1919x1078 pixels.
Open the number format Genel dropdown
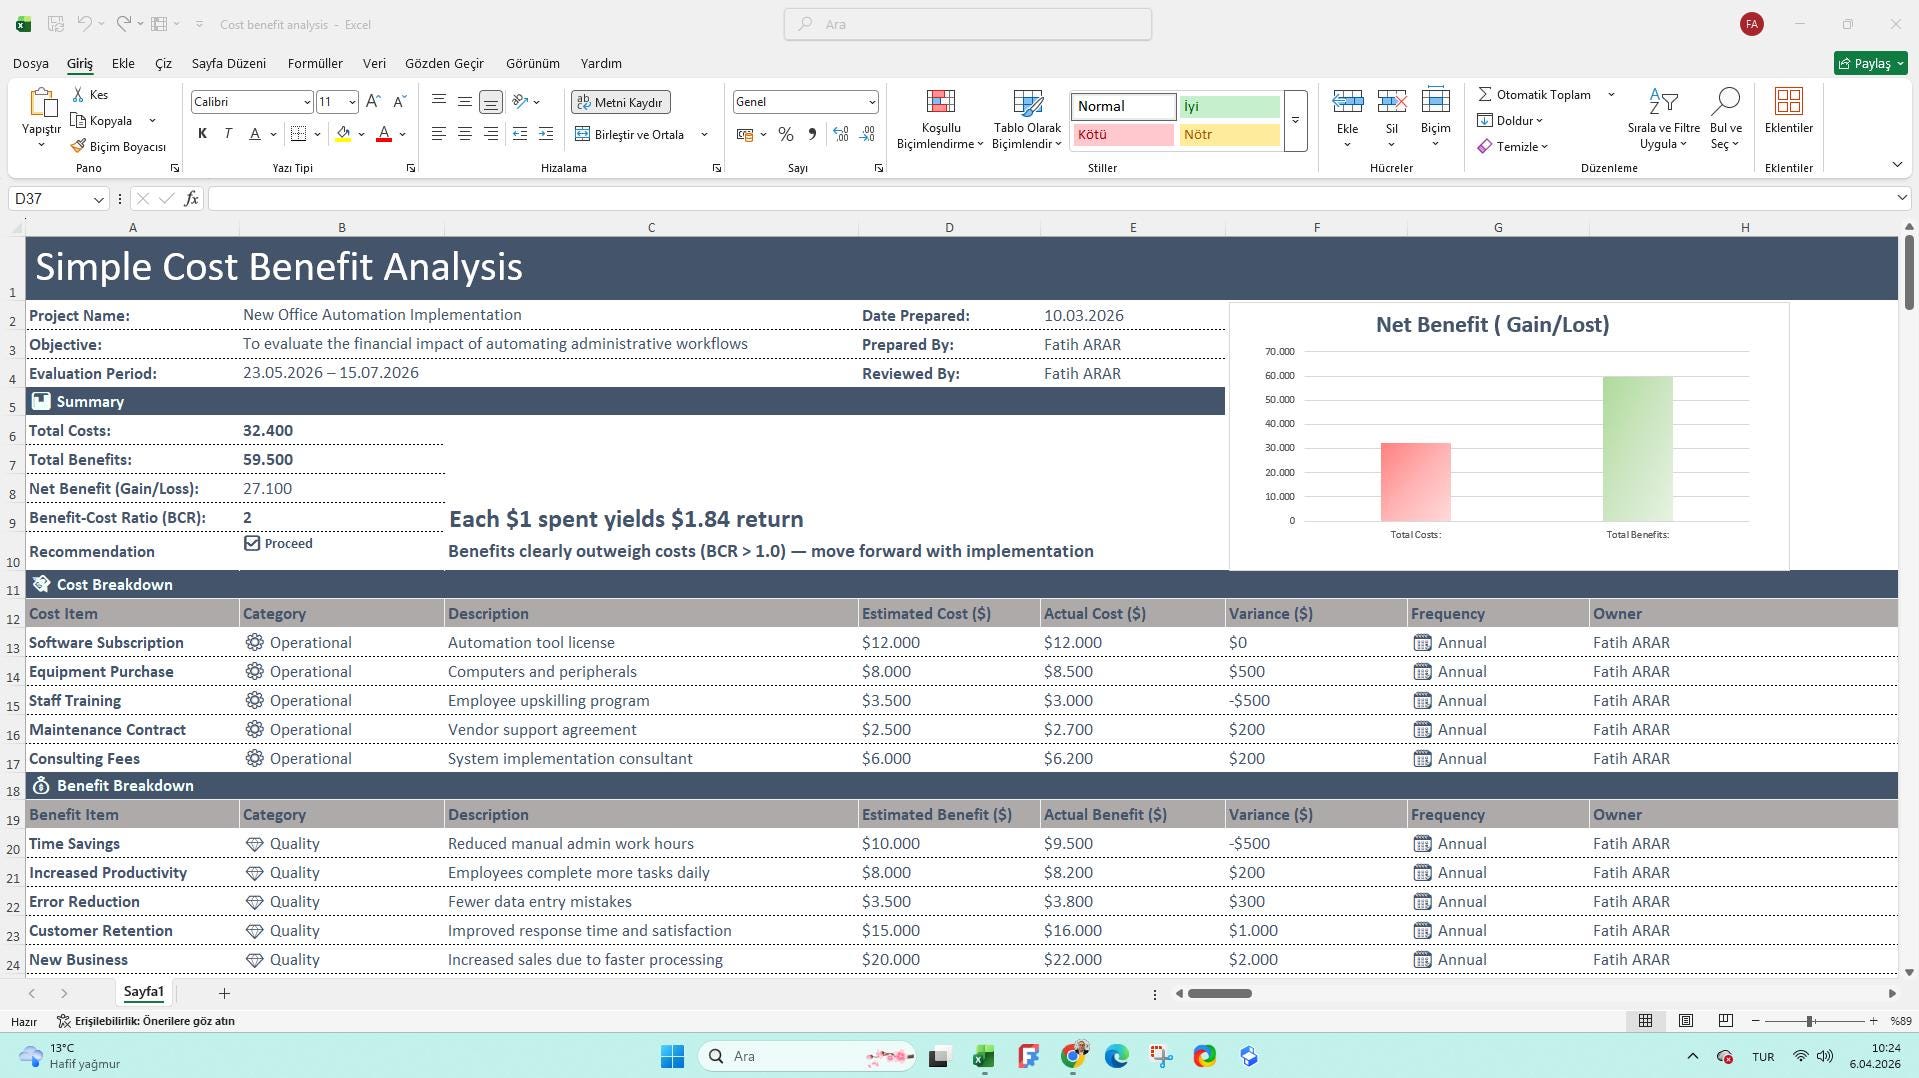pyautogui.click(x=871, y=102)
